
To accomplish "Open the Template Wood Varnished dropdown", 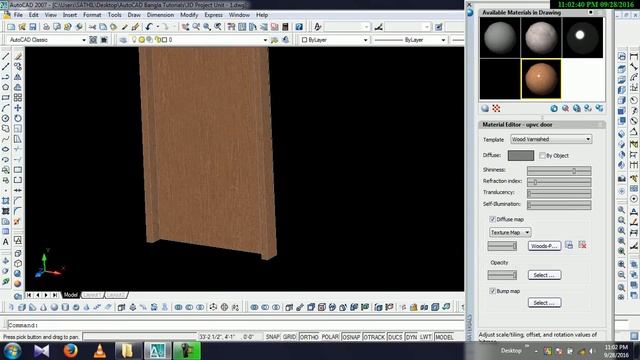I will click(551, 139).
